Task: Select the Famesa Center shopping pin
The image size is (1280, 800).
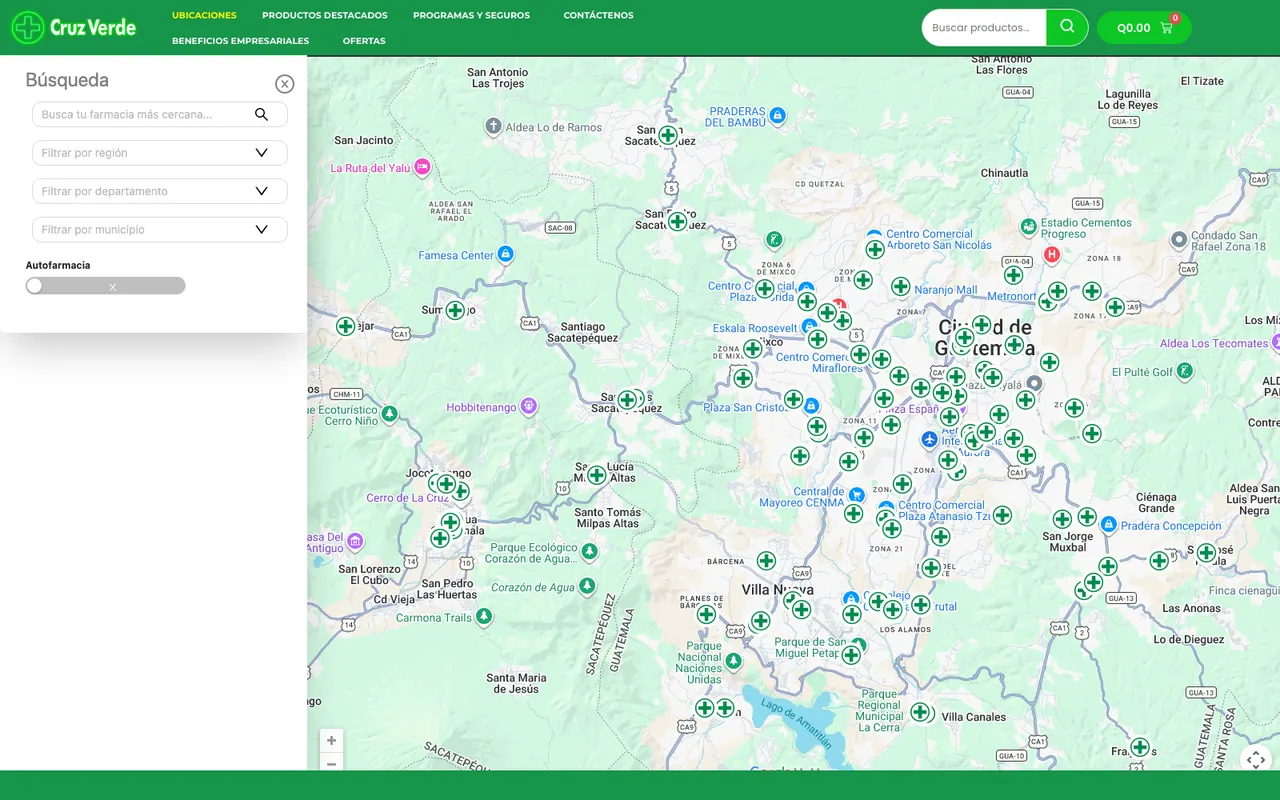Action: coord(505,255)
